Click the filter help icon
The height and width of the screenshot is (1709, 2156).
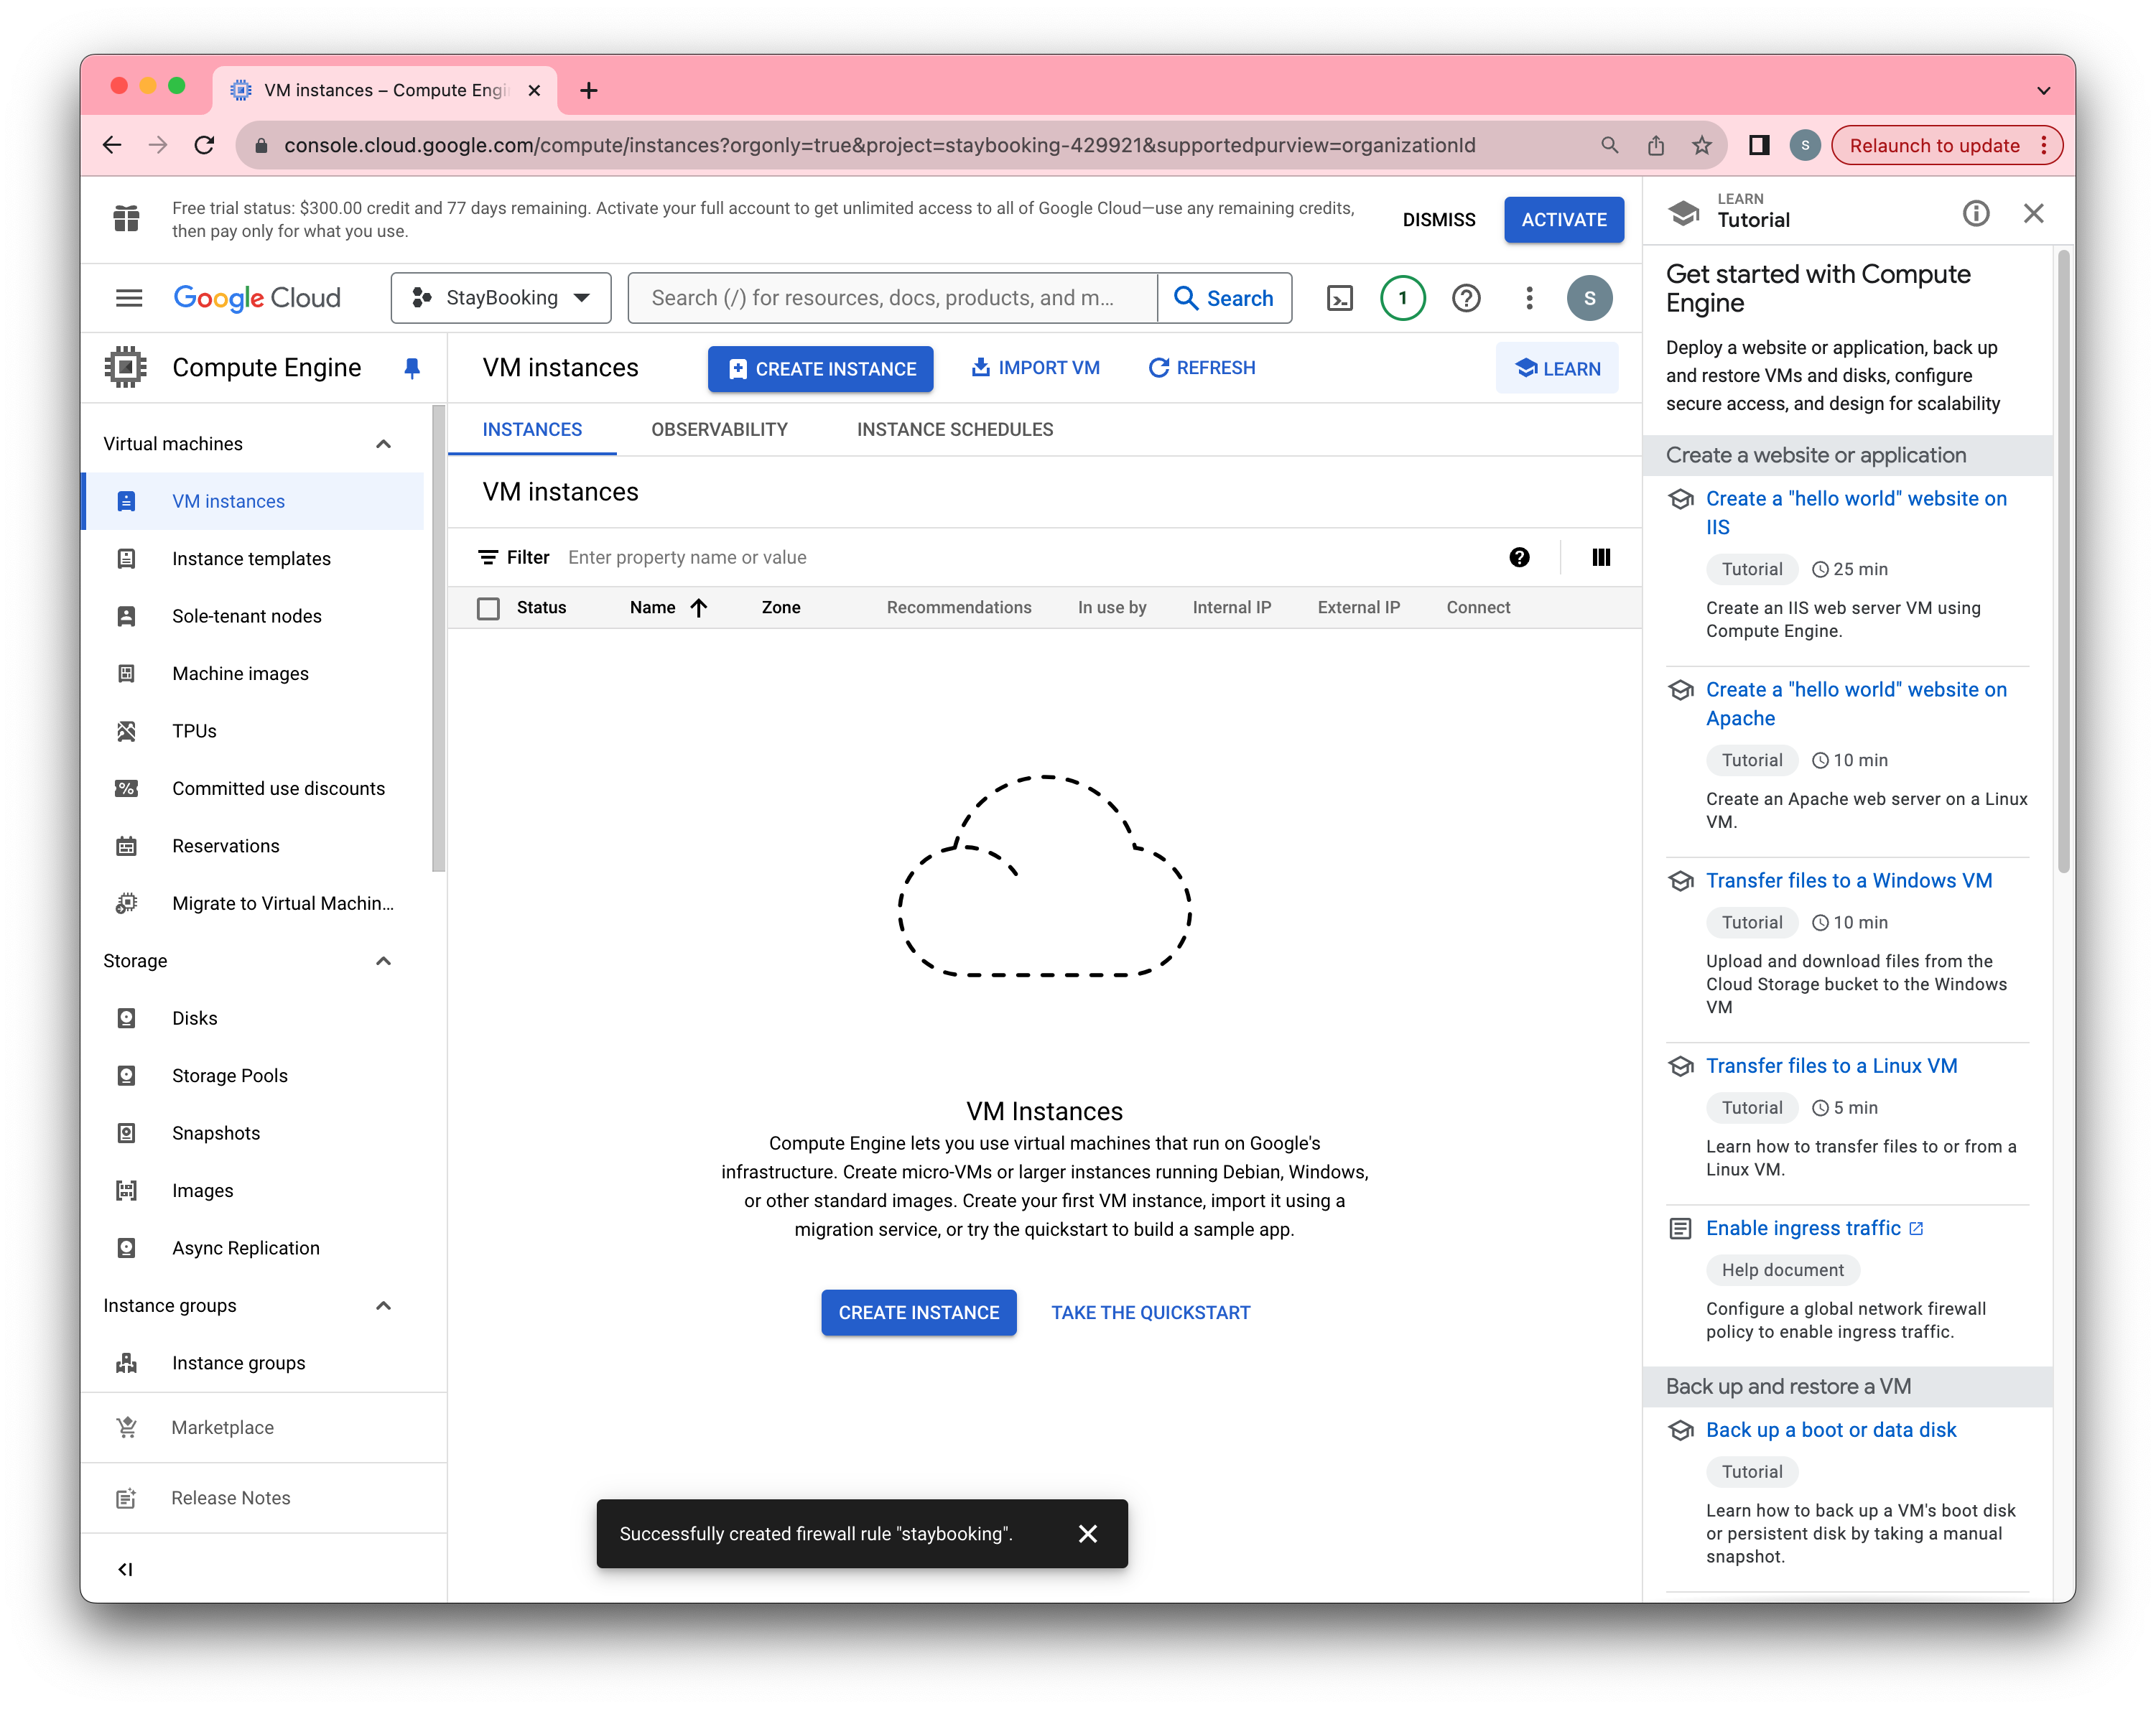pyautogui.click(x=1519, y=557)
